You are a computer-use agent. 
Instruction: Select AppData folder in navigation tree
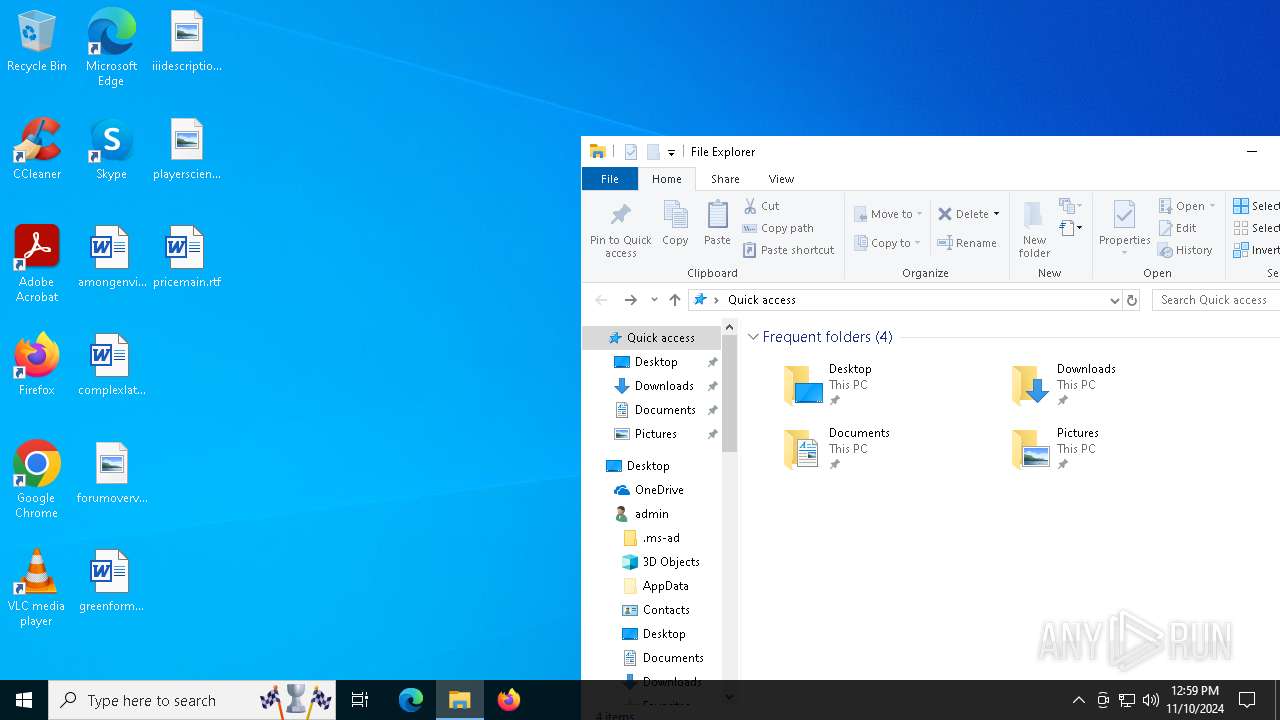(x=656, y=586)
